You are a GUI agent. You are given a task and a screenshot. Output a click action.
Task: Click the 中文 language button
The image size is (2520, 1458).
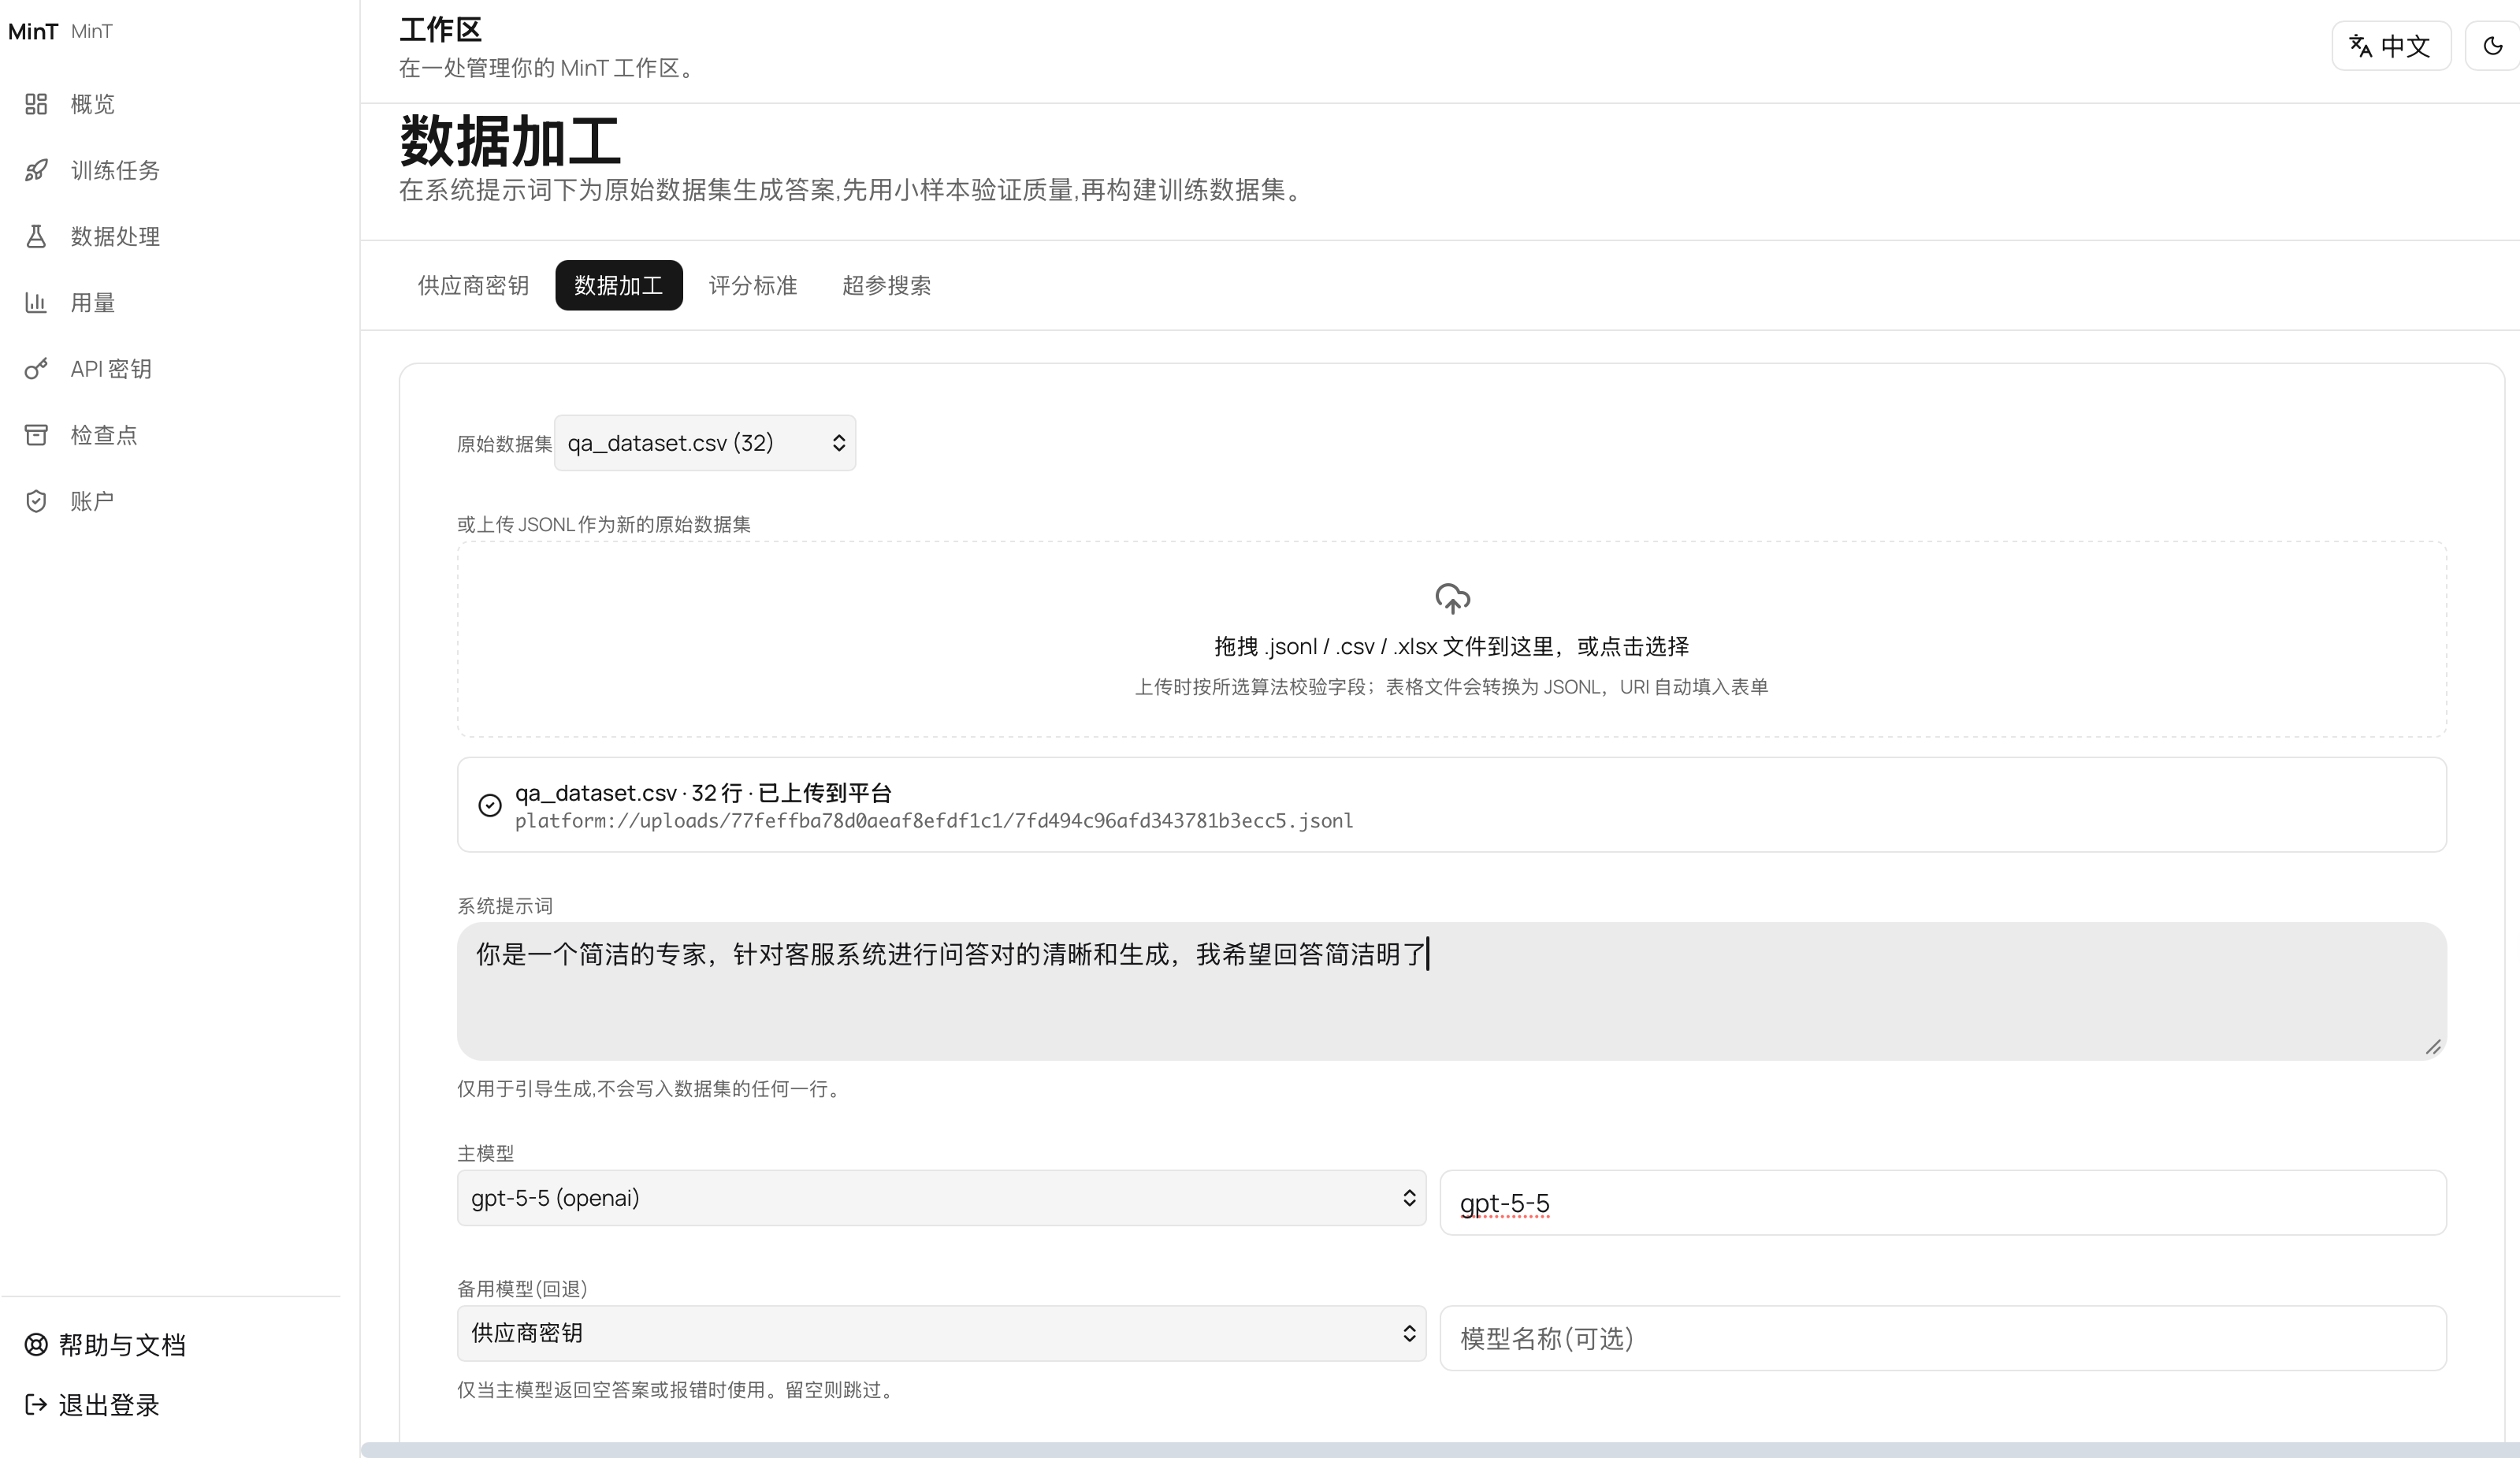2391,46
